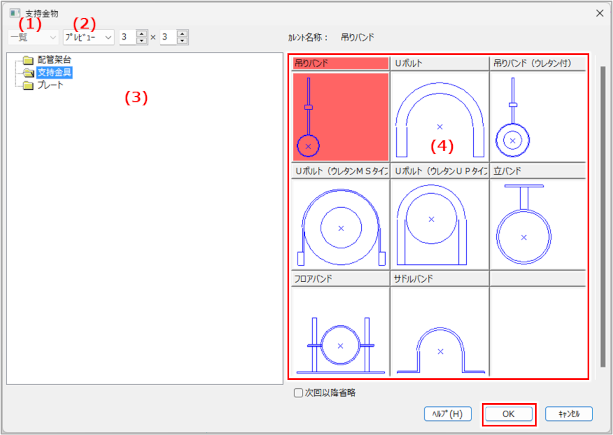Increase the first grid count spinner
The width and height of the screenshot is (613, 435).
click(x=142, y=32)
